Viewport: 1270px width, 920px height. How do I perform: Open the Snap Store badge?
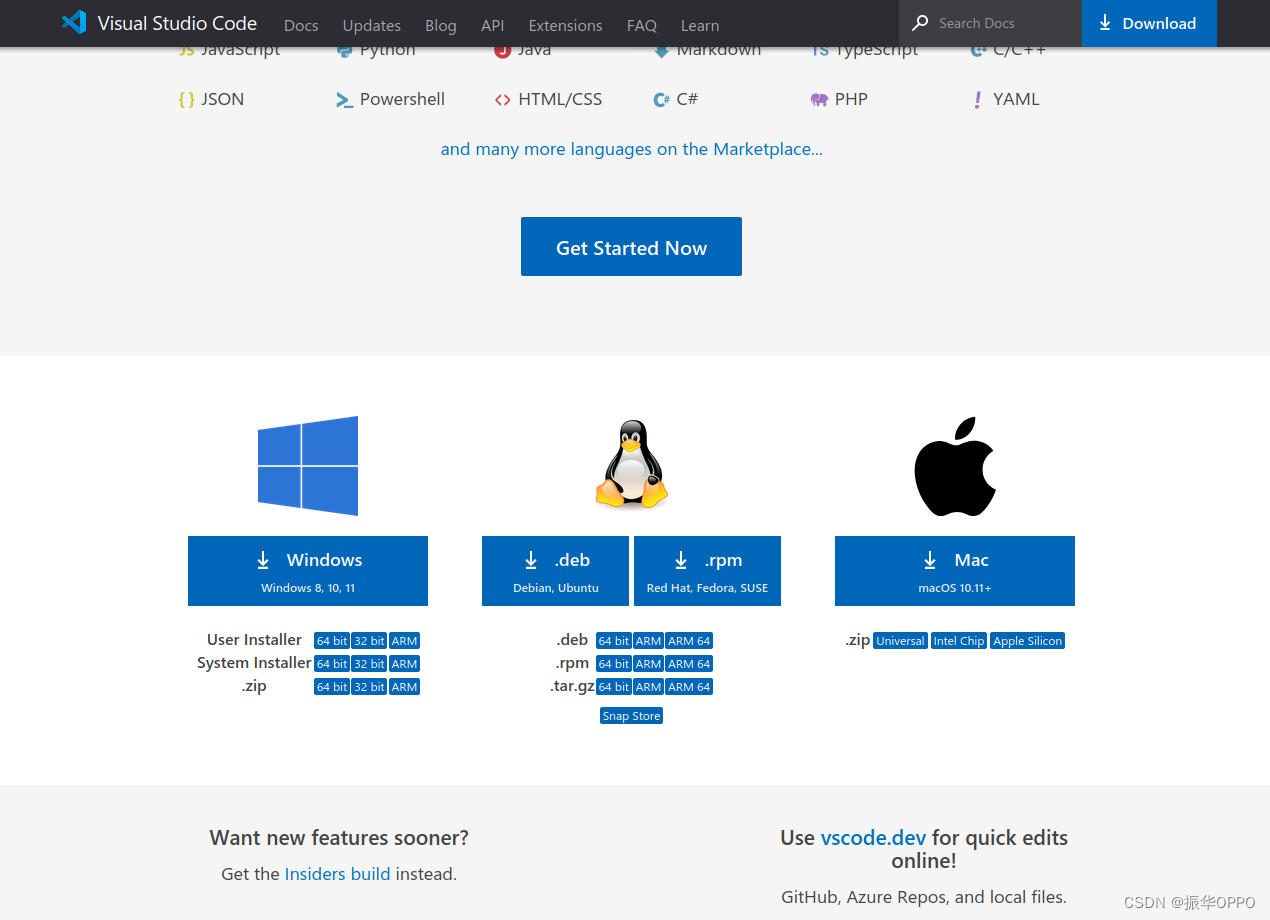(631, 716)
